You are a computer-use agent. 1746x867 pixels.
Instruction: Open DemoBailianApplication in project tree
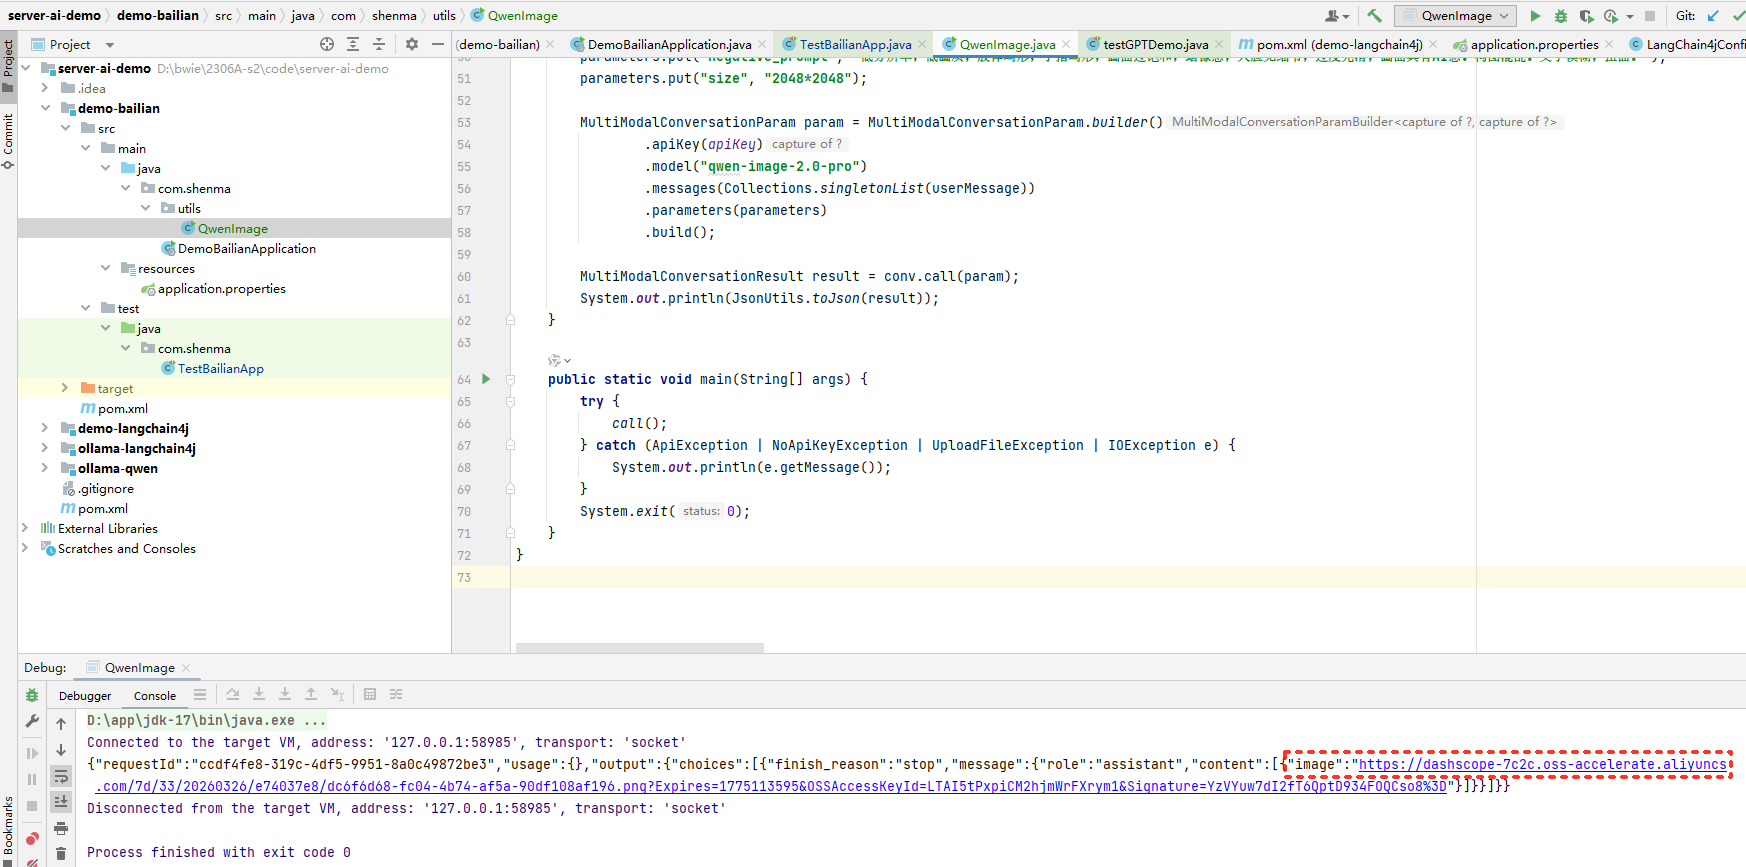[x=246, y=249]
